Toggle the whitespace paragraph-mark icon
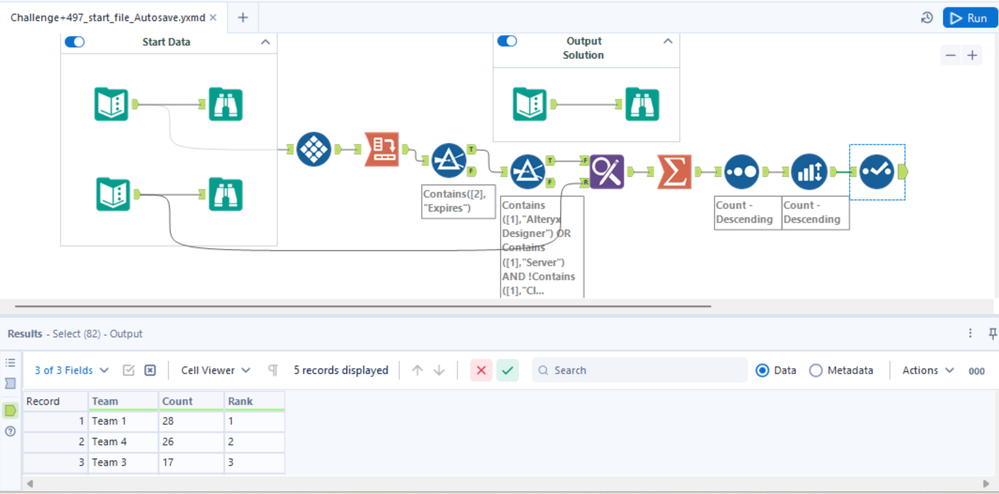Viewport: 999px width, 494px height. coord(273,370)
